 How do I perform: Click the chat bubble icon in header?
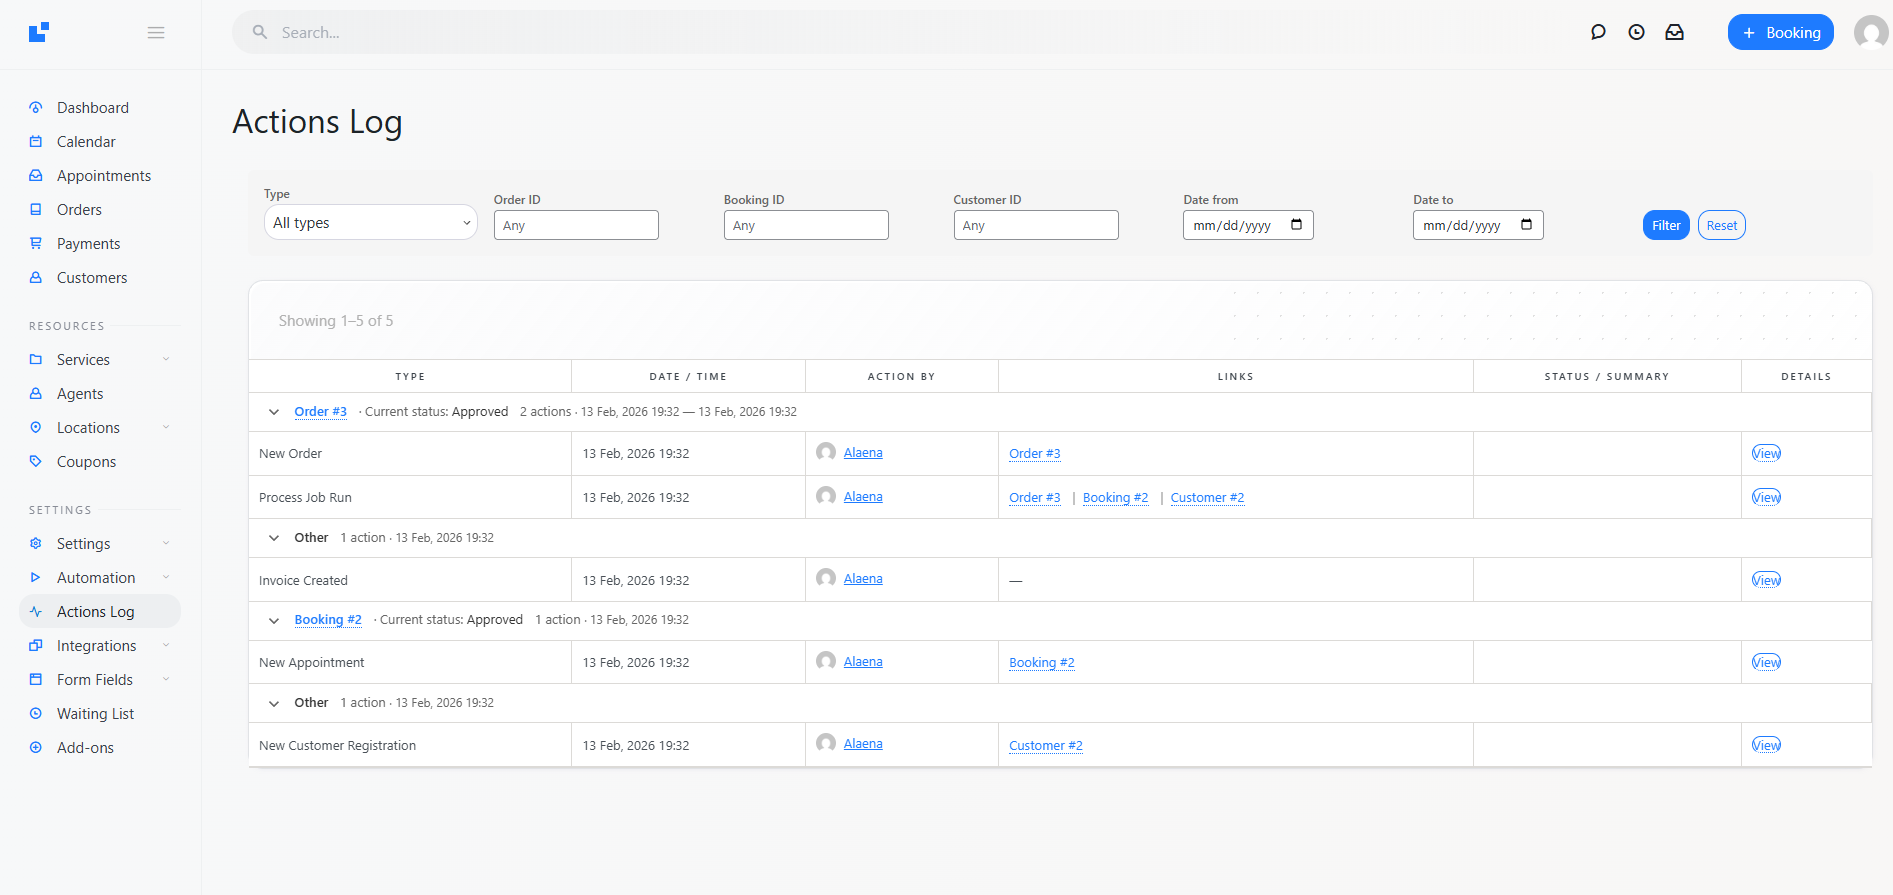1598,32
